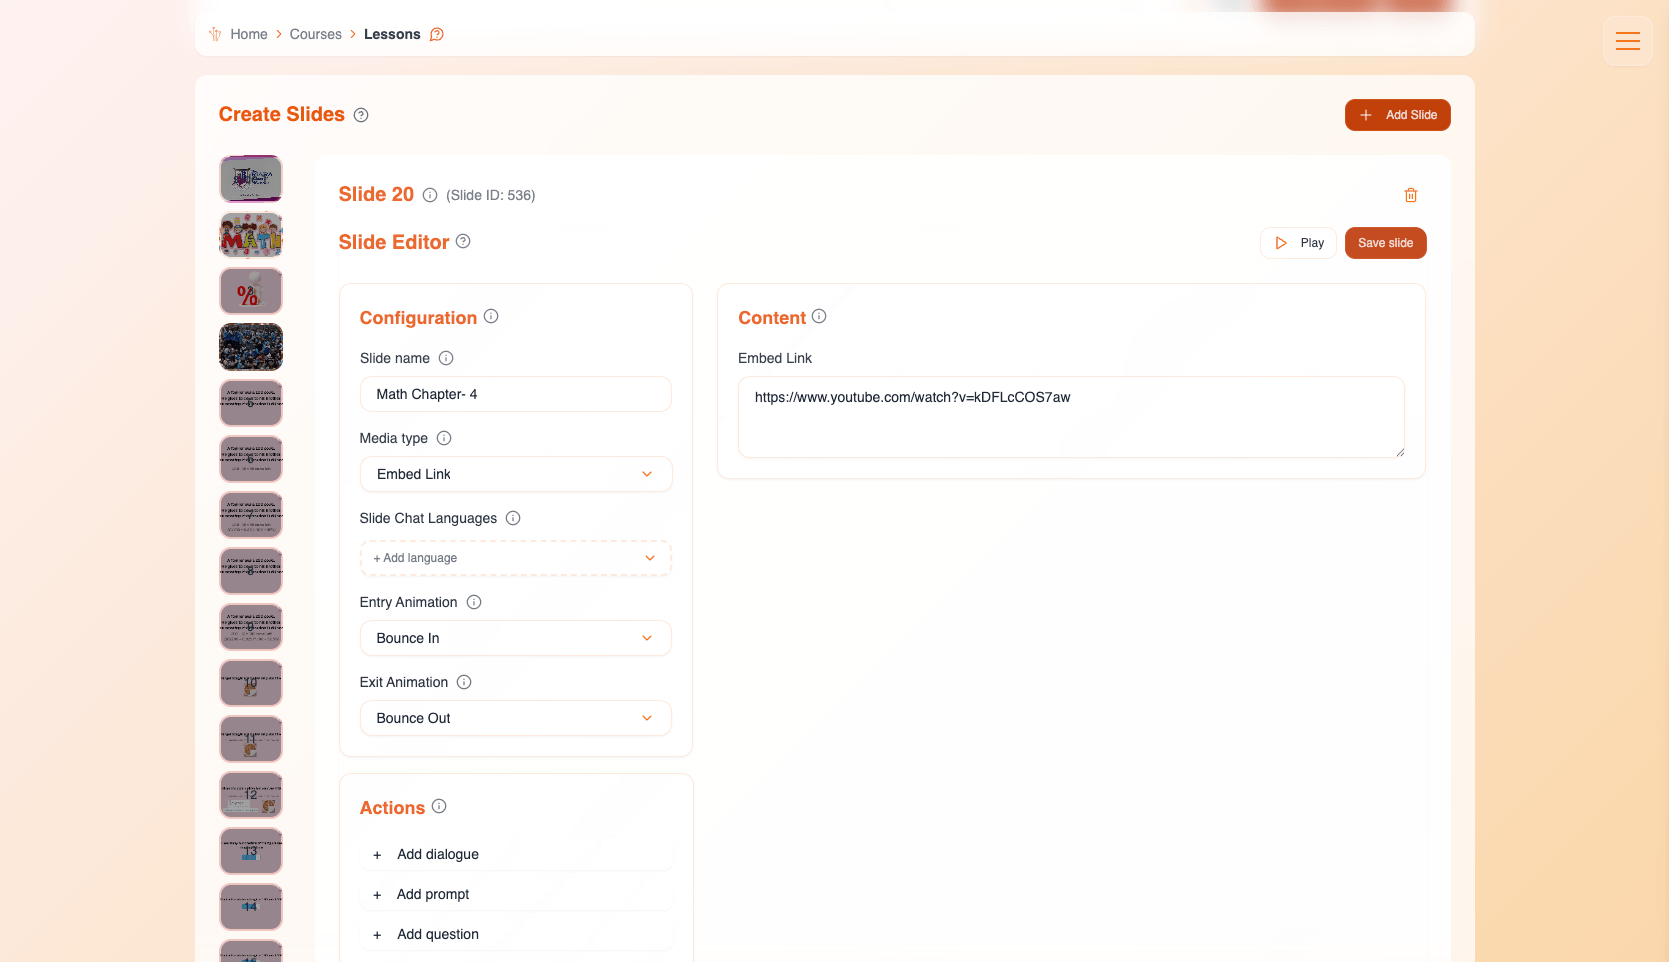The height and width of the screenshot is (962, 1669).
Task: Click info icon next to Exit Animation
Action: (x=464, y=682)
